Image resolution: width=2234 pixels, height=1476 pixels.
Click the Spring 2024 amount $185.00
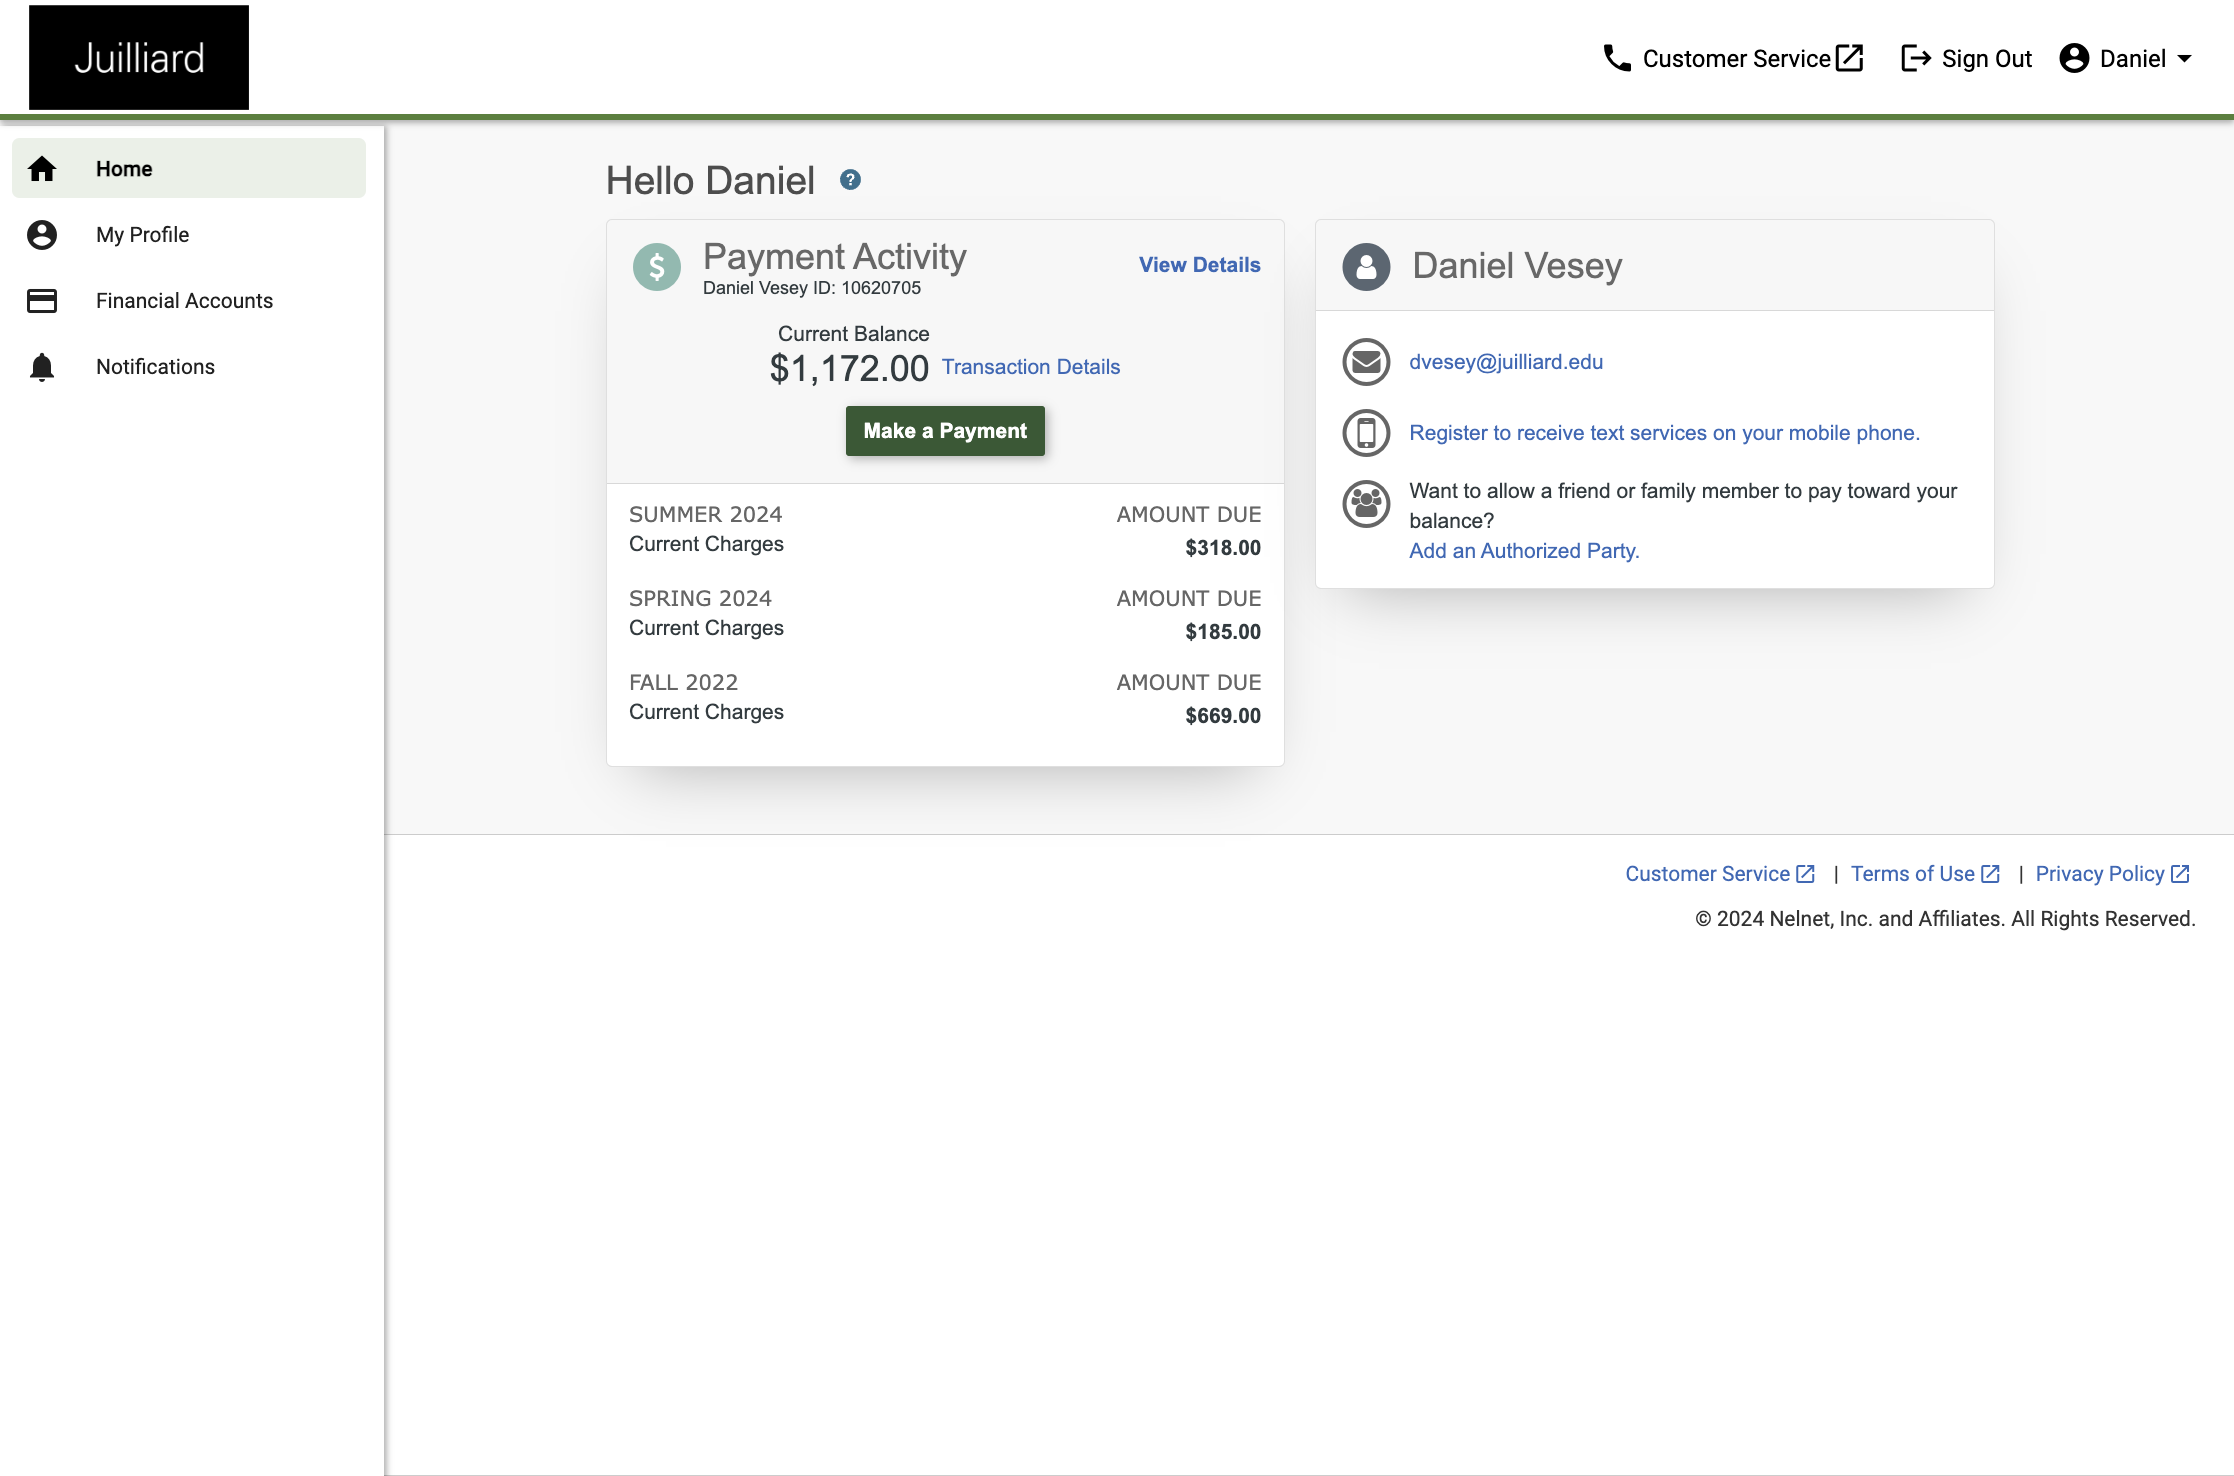tap(1223, 632)
